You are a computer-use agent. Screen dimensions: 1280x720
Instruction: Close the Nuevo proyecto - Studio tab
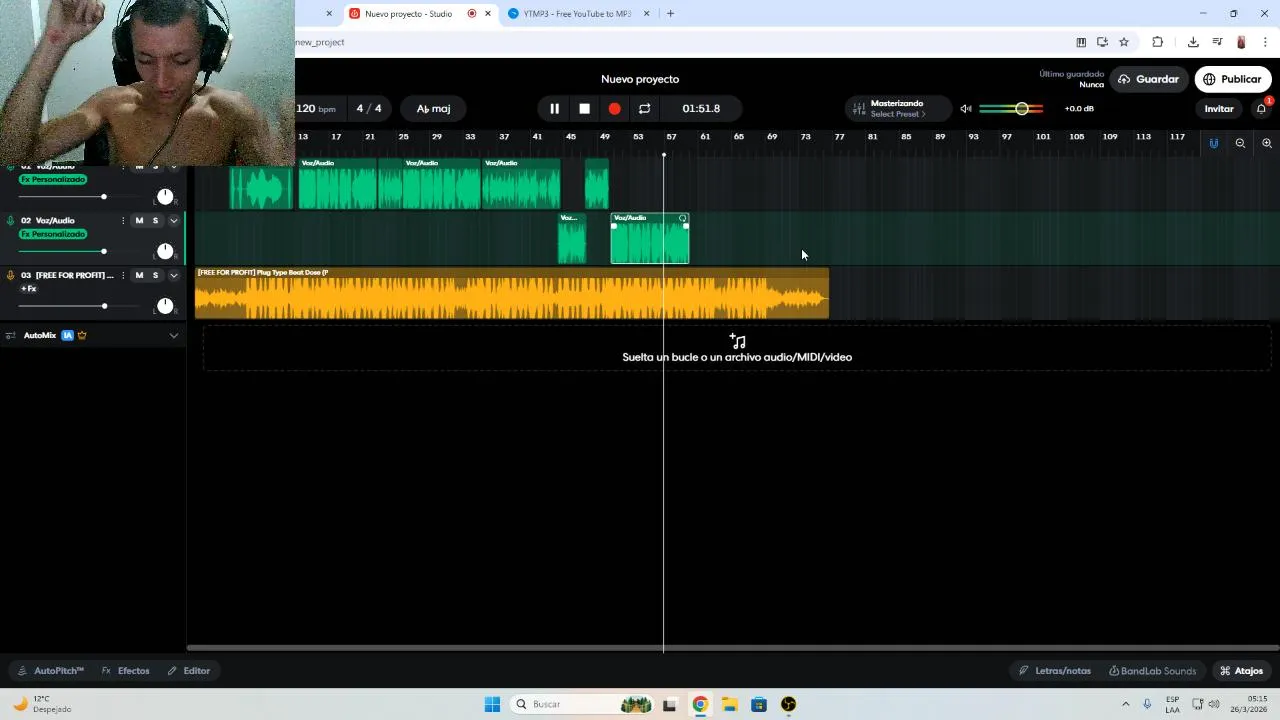pos(488,14)
